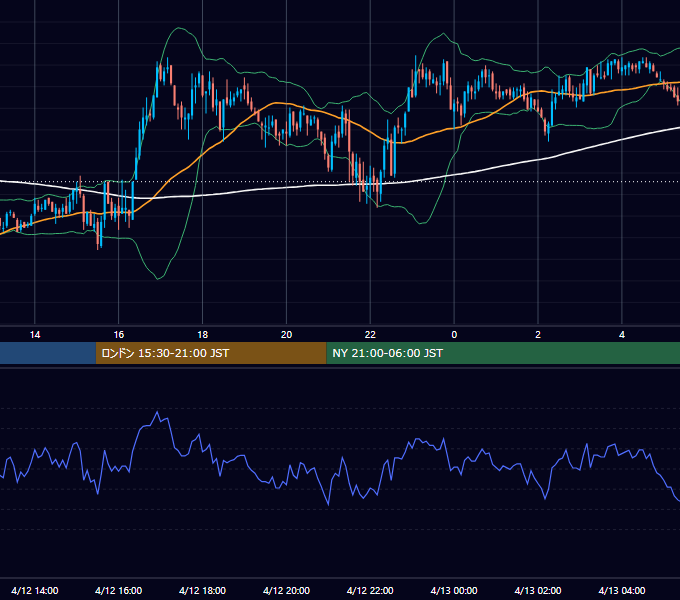The height and width of the screenshot is (600, 680).
Task: Click the '4/13 02:00' oscillator time label
Action: [538, 590]
